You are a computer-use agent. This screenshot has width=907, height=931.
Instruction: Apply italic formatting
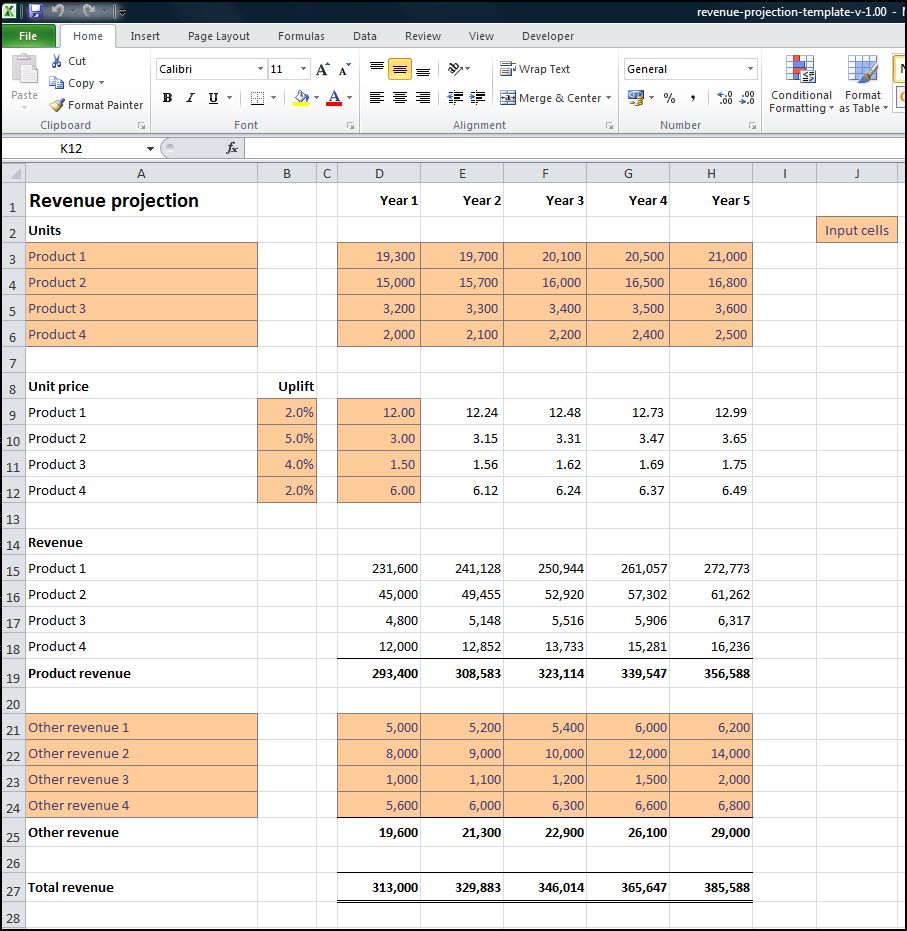click(189, 99)
